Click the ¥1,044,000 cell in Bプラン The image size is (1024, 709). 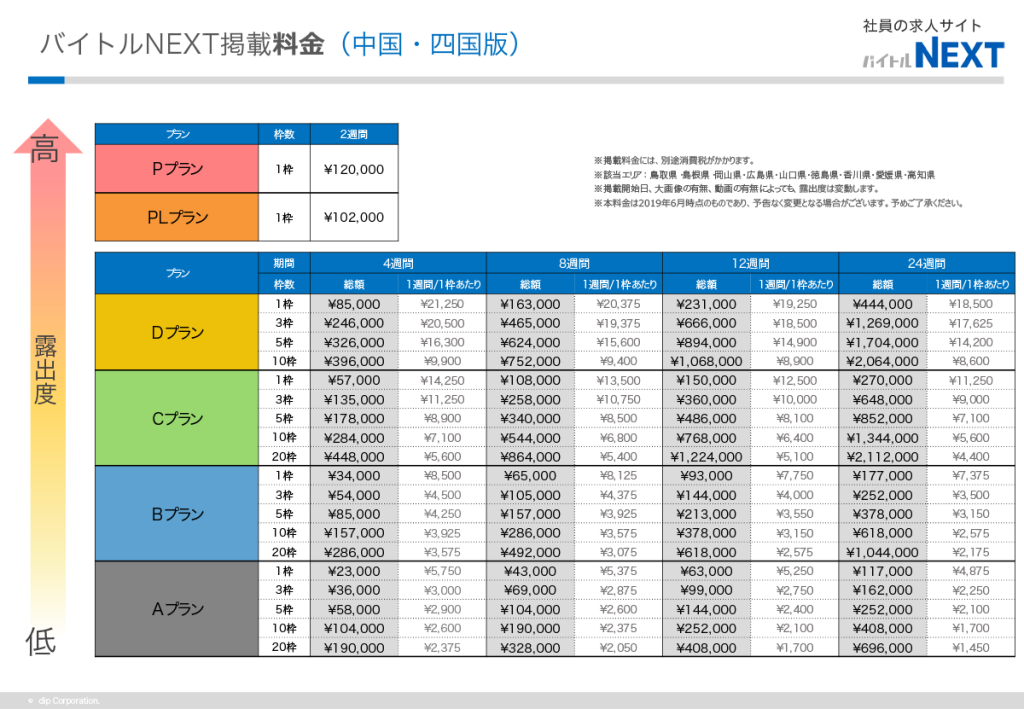coord(882,552)
